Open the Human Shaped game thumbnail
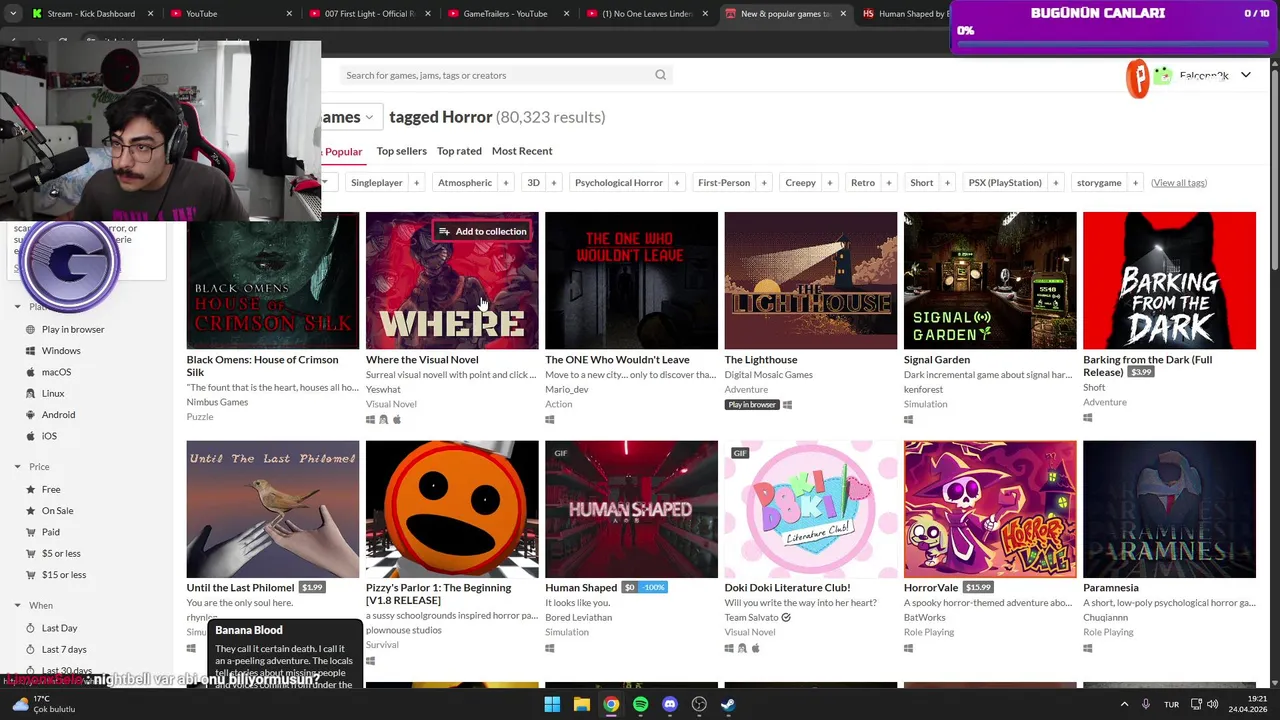This screenshot has height=720, width=1280. click(631, 509)
